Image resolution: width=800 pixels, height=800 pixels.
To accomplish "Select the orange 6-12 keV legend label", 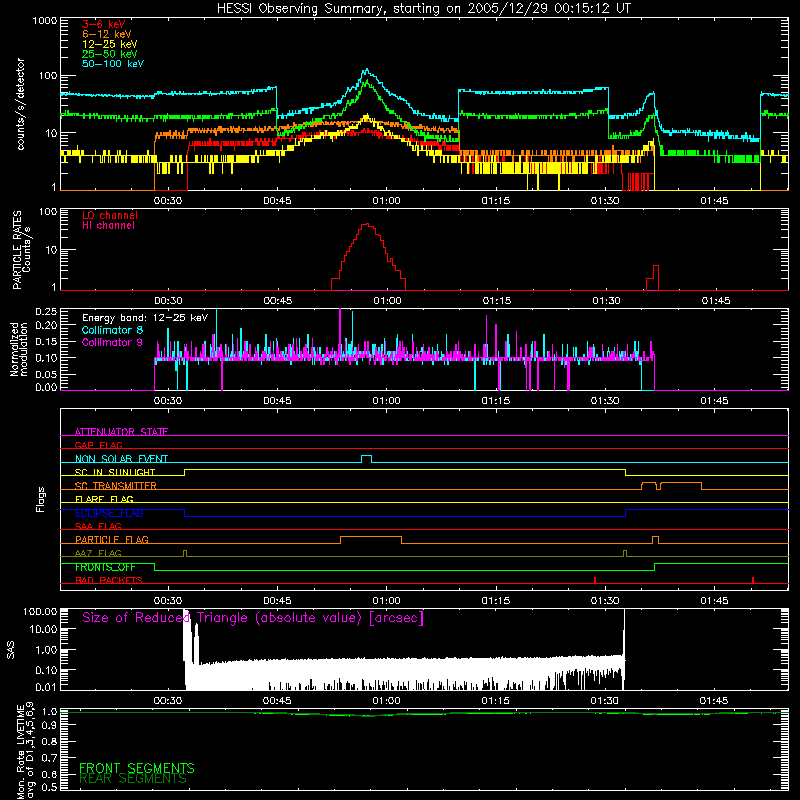I will coord(107,34).
